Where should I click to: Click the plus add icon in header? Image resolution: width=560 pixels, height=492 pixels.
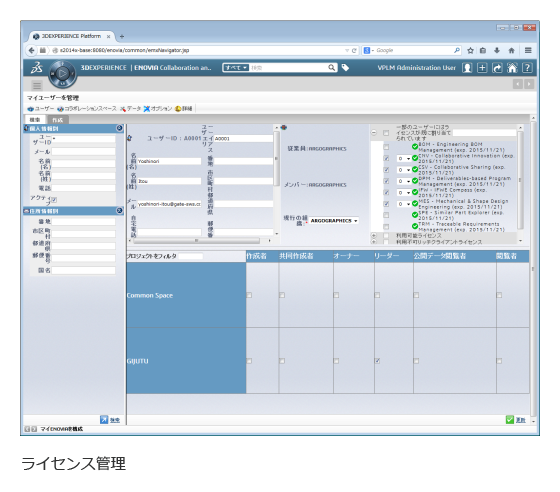(x=482, y=67)
